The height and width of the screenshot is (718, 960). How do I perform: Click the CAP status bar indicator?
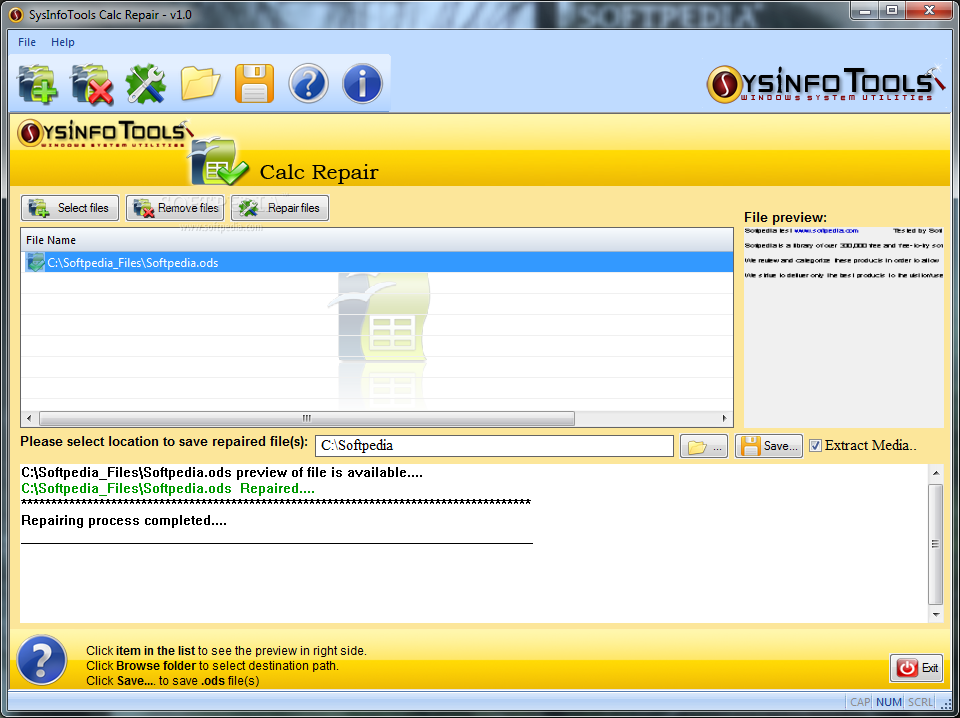[x=860, y=702]
